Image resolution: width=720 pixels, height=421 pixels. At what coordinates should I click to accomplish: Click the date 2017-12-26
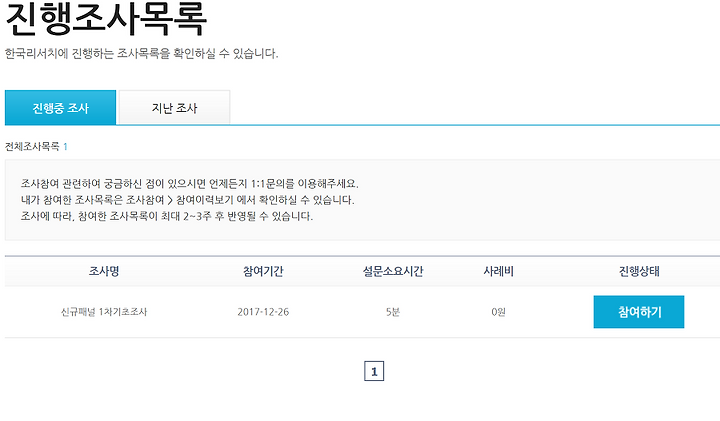(263, 312)
